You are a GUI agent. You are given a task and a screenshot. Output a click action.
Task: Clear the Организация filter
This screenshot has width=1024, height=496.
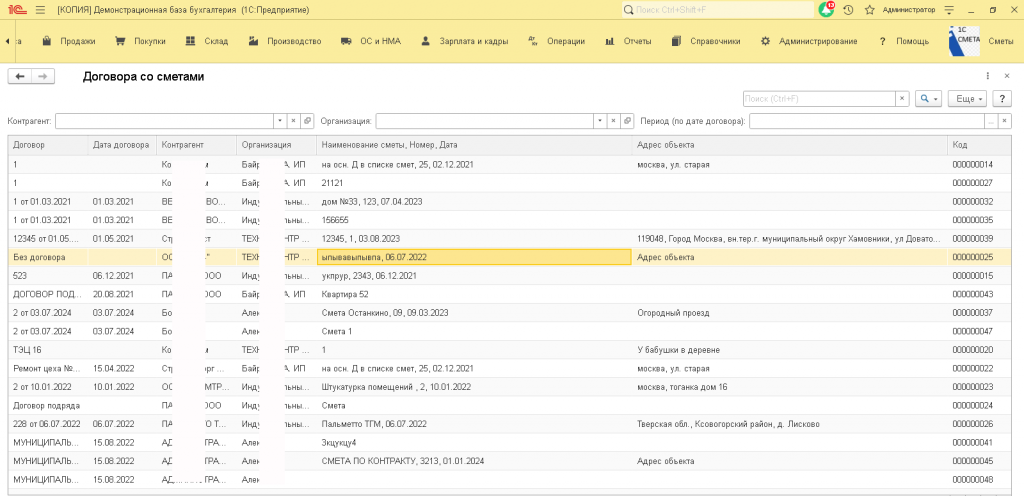pos(614,121)
